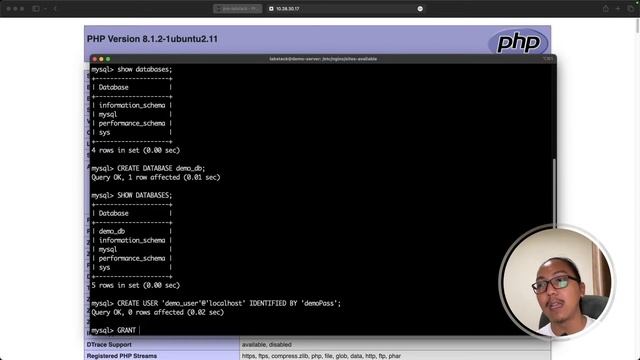Click the Safari sidebar toggle icon
The width and height of the screenshot is (640, 360).
pyautogui.click(x=36, y=9)
